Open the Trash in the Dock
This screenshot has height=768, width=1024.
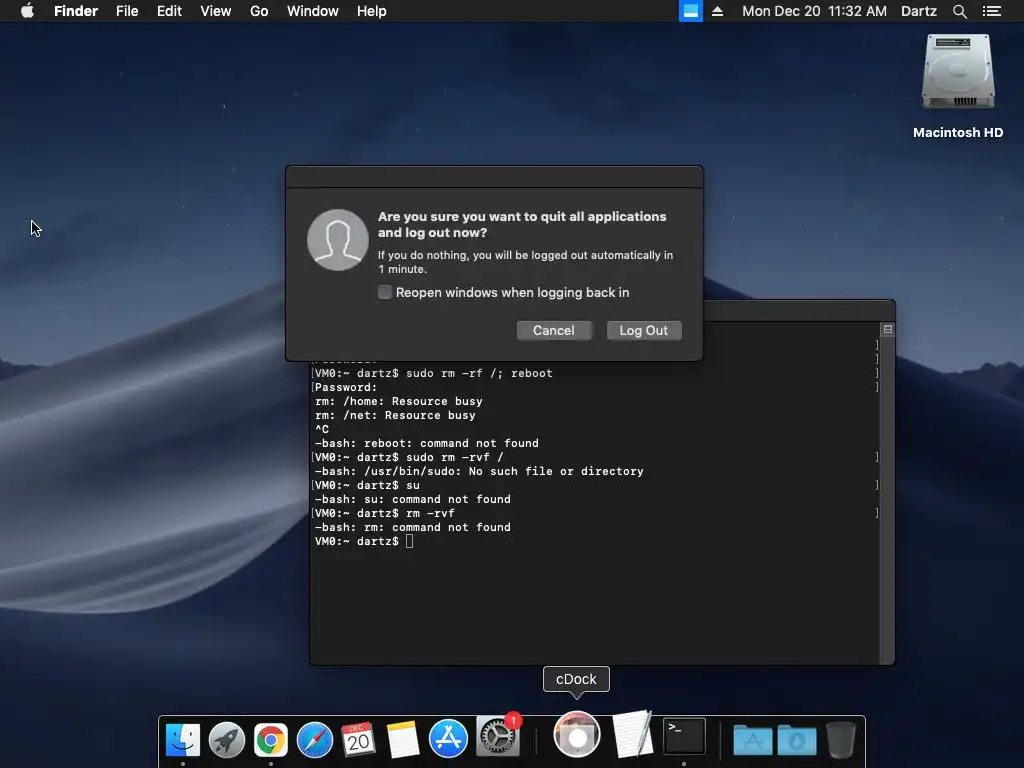[840, 739]
